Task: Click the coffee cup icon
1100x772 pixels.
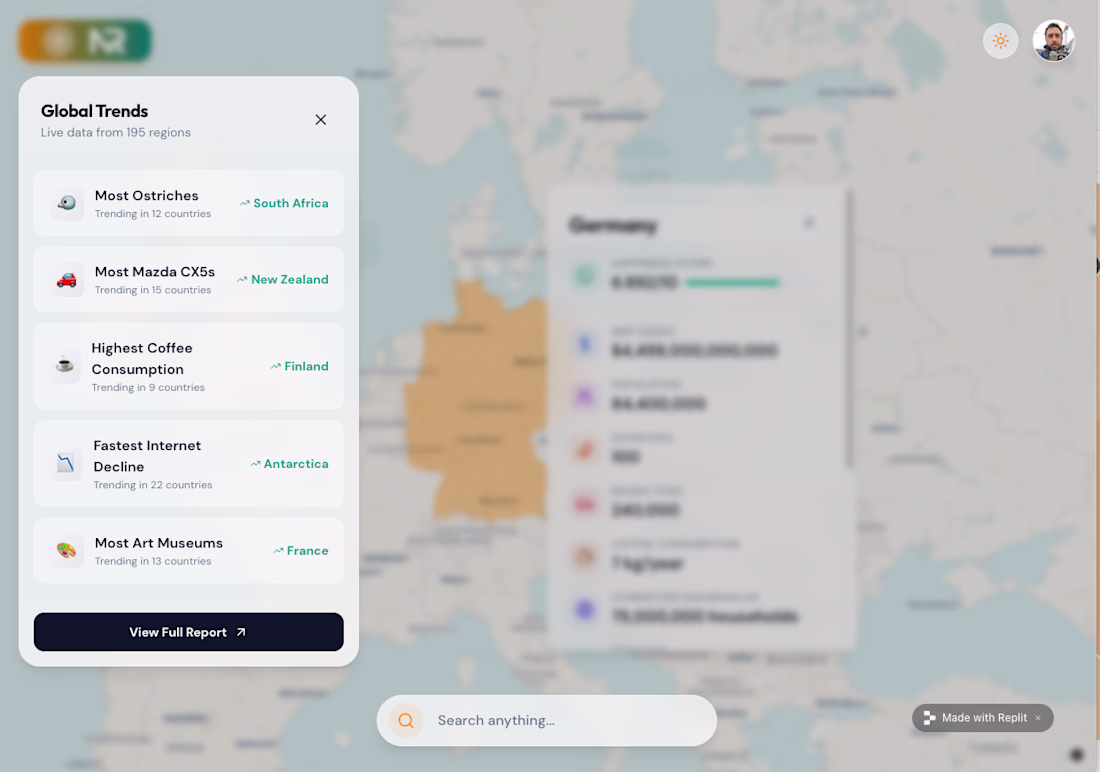Action: click(65, 366)
